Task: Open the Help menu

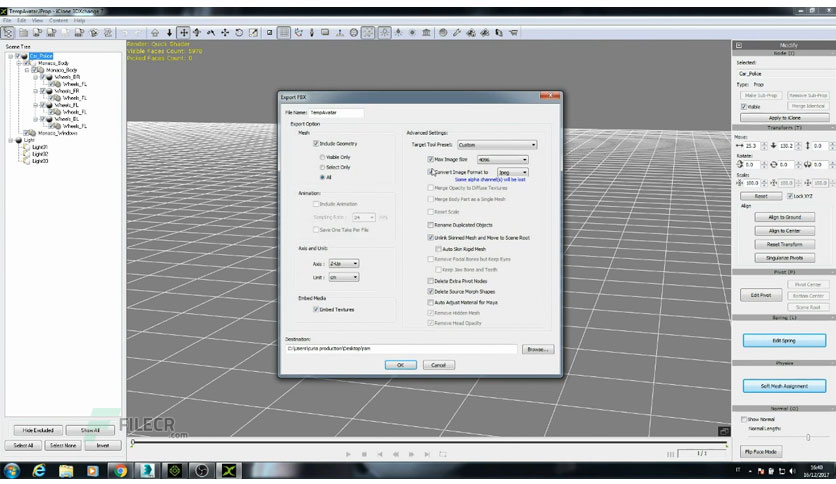Action: tap(79, 20)
